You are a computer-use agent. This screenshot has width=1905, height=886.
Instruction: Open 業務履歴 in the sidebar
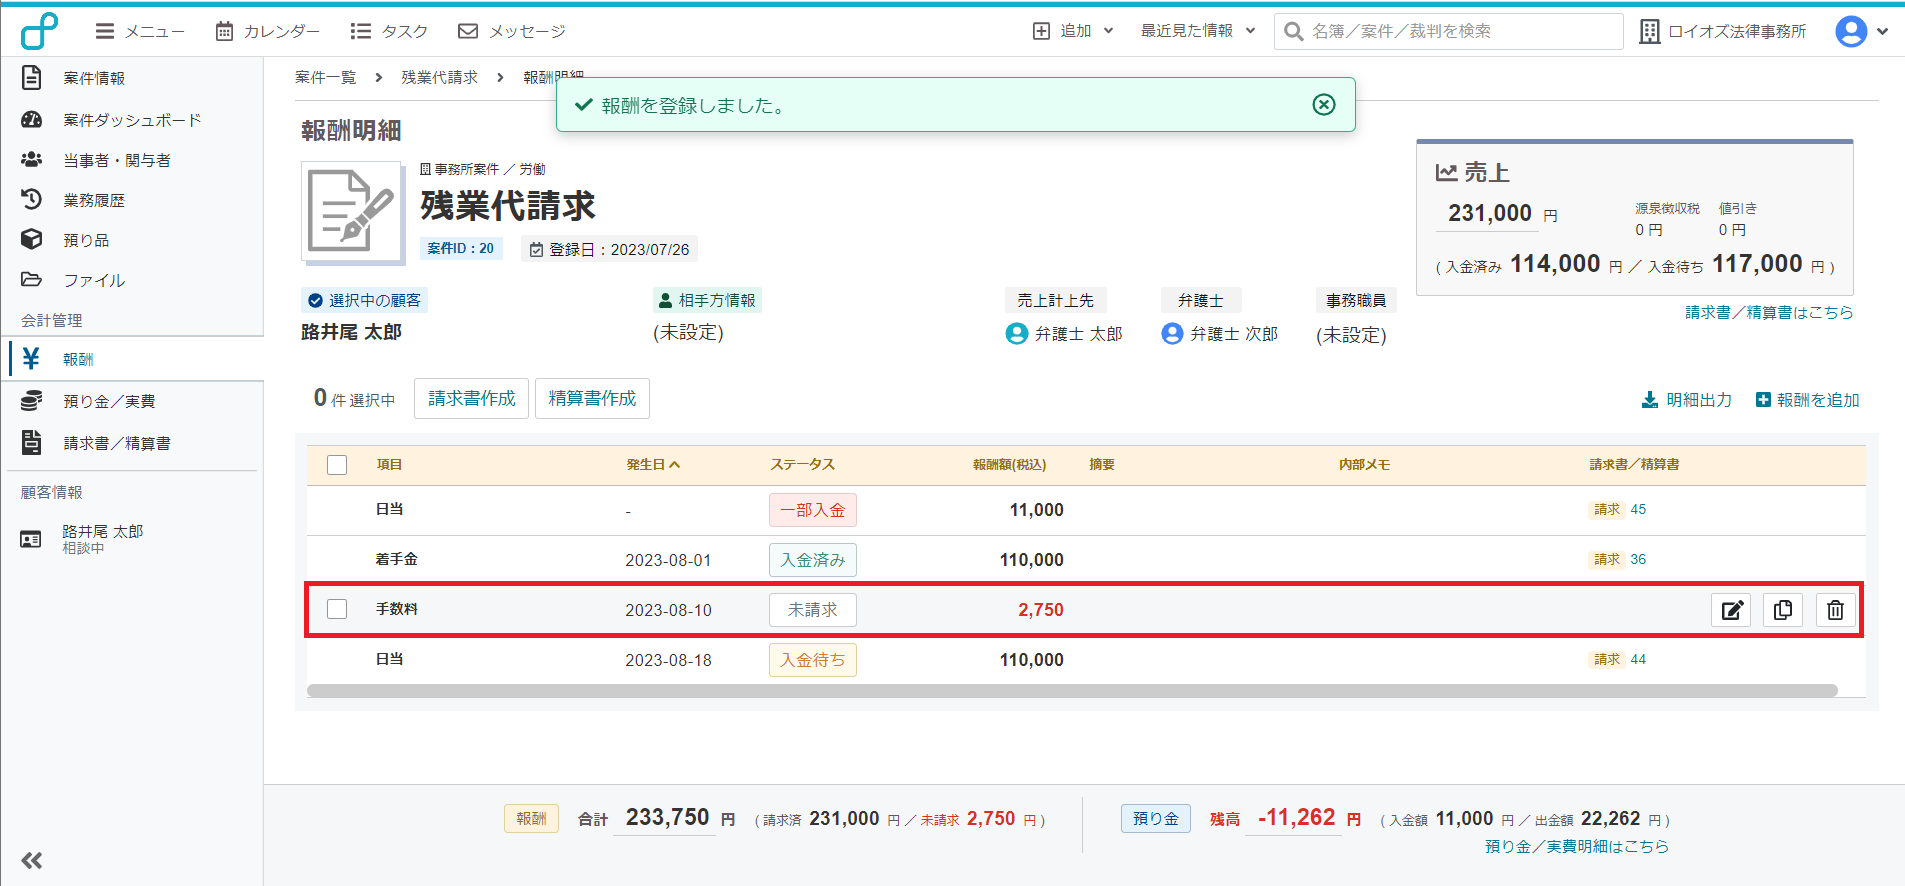pyautogui.click(x=94, y=200)
